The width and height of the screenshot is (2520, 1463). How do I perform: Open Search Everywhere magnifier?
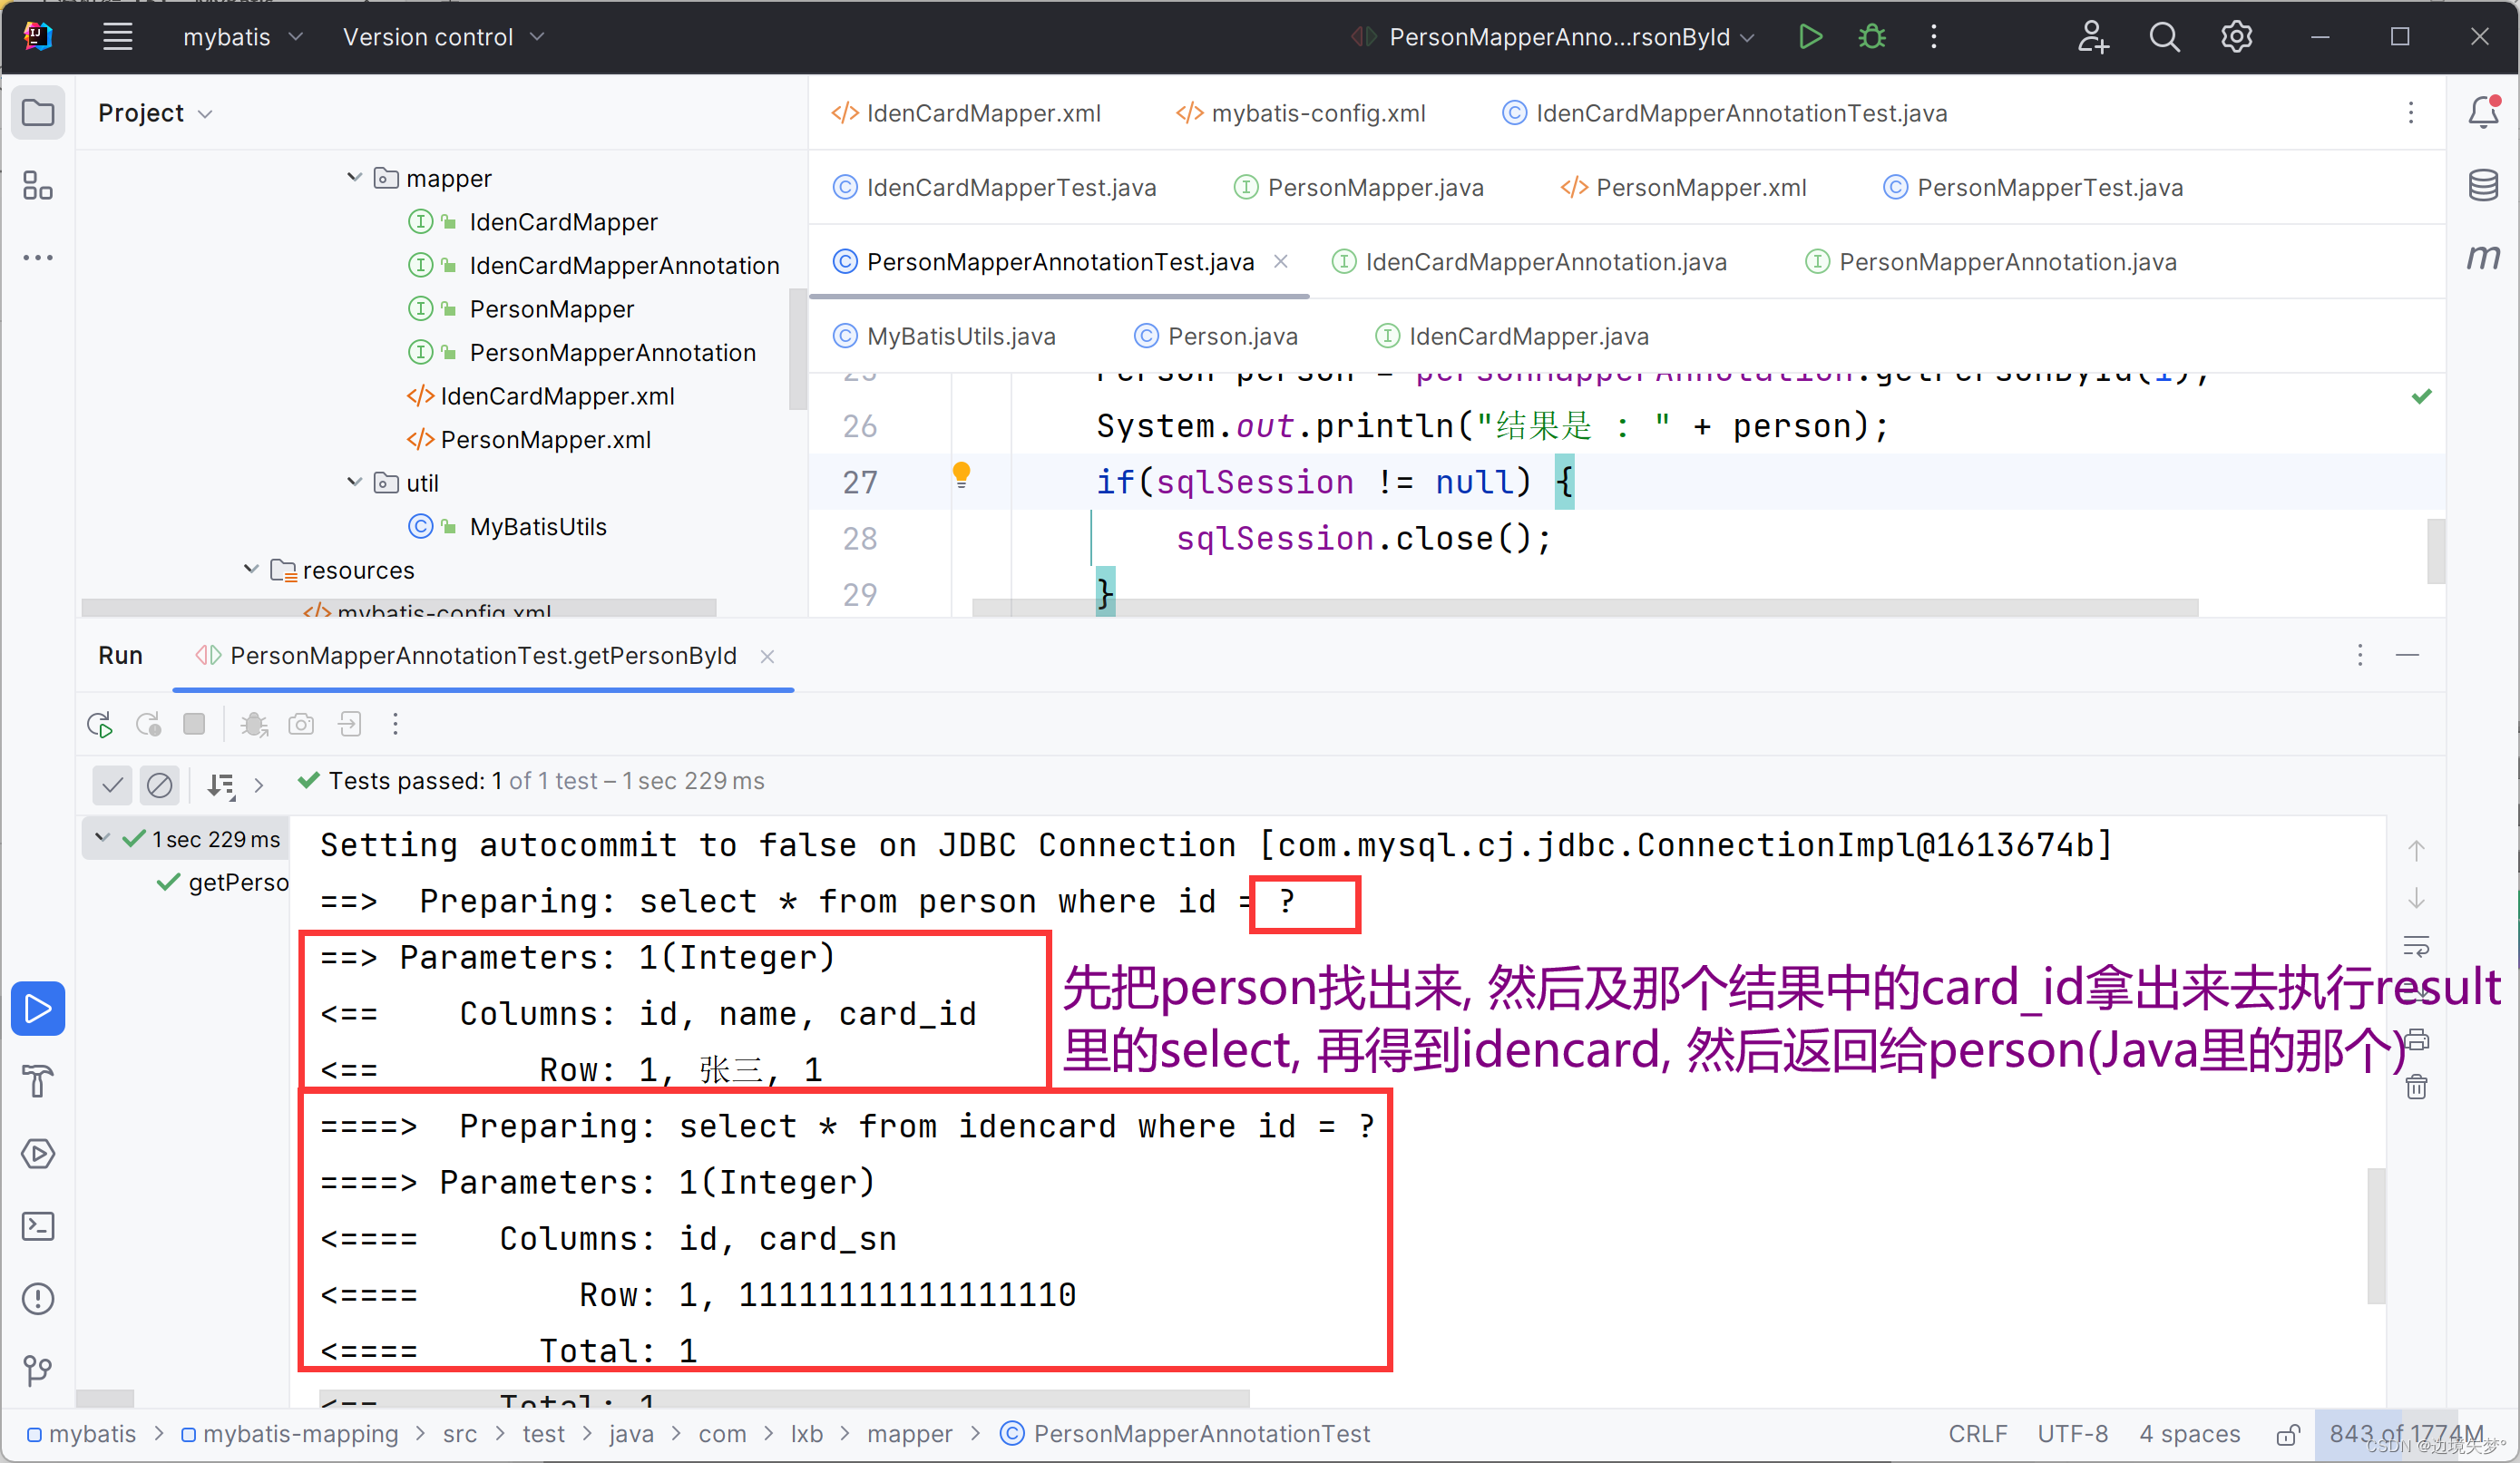point(2164,37)
